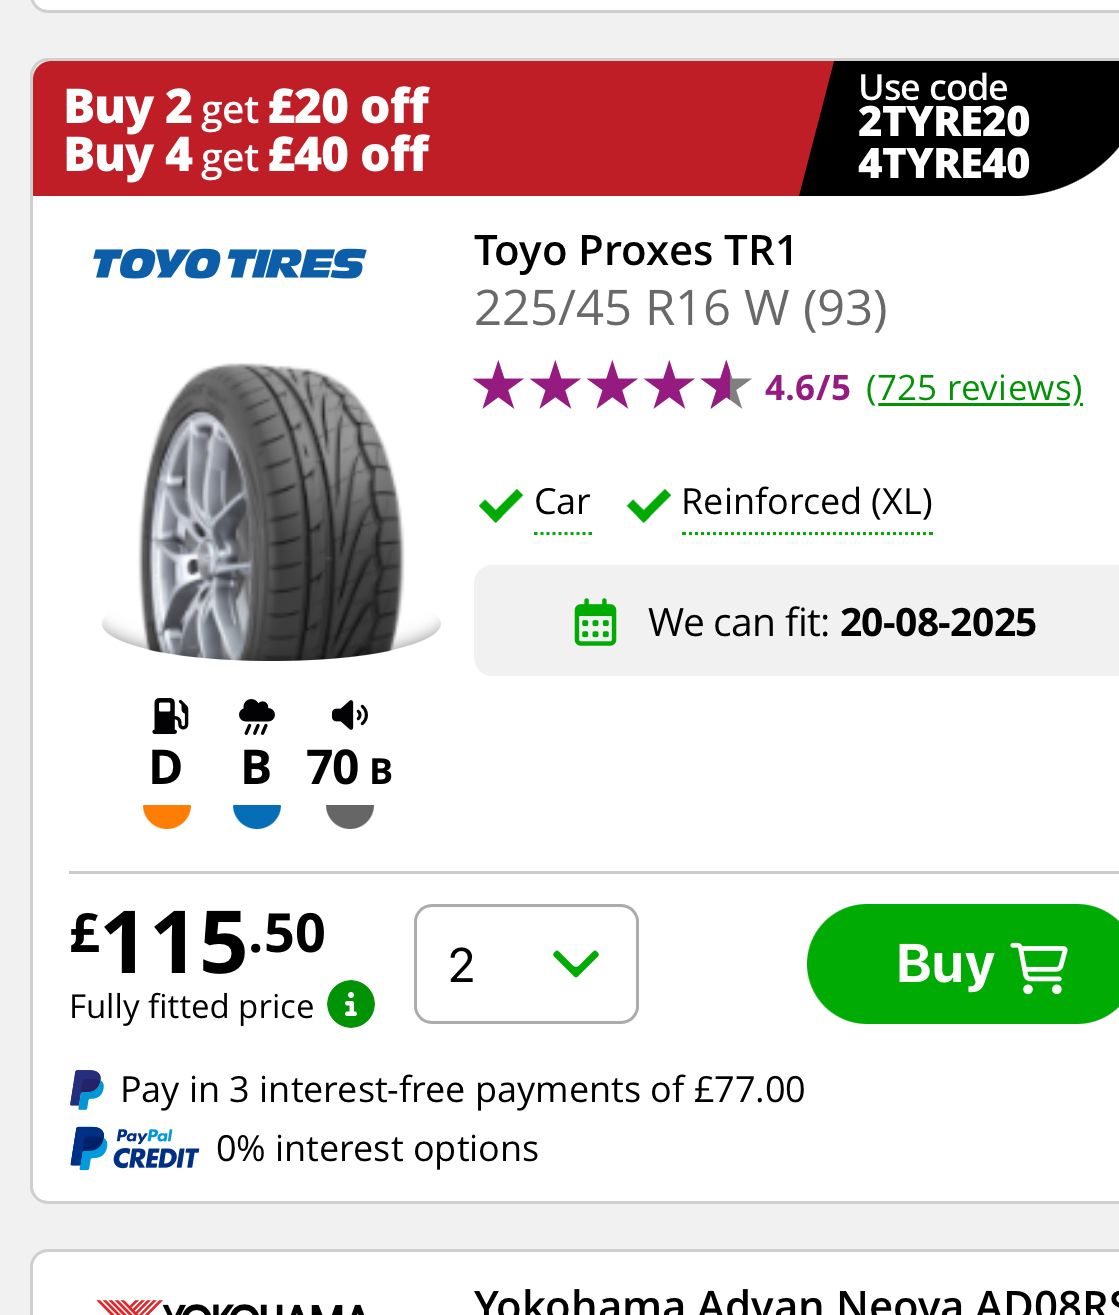Click the grey noise rating swatch
The height and width of the screenshot is (1315, 1119).
[x=350, y=815]
